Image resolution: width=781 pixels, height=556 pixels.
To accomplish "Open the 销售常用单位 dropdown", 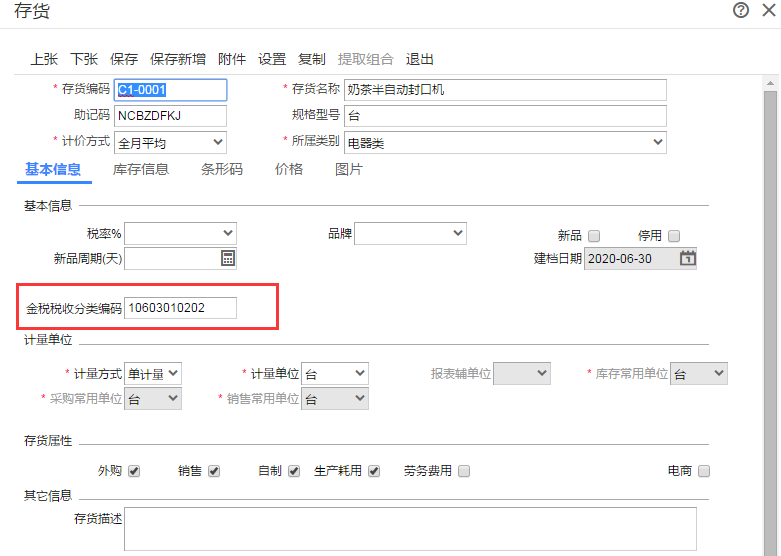I will coord(335,398).
